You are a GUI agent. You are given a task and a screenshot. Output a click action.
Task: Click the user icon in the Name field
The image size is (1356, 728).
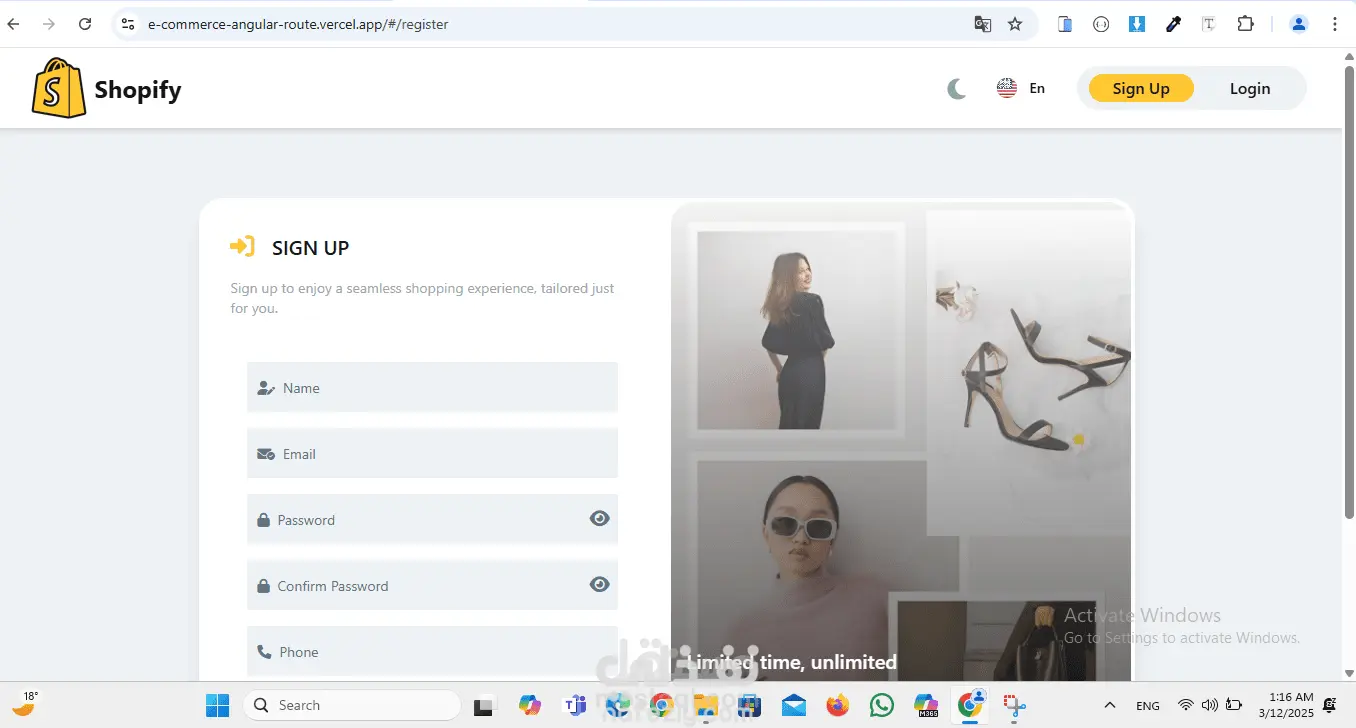265,388
